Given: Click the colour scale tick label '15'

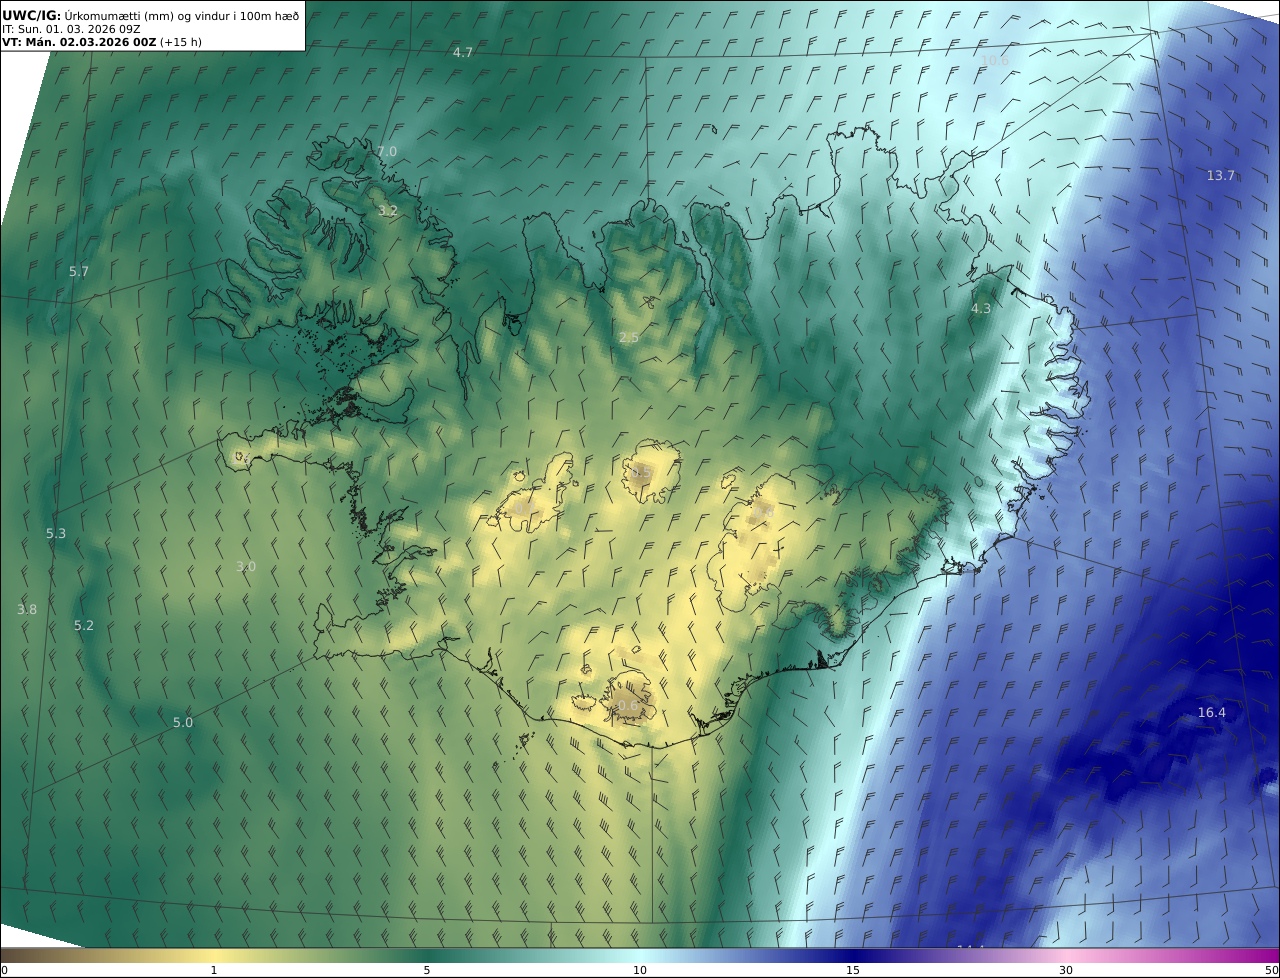Looking at the screenshot, I should [x=853, y=970].
